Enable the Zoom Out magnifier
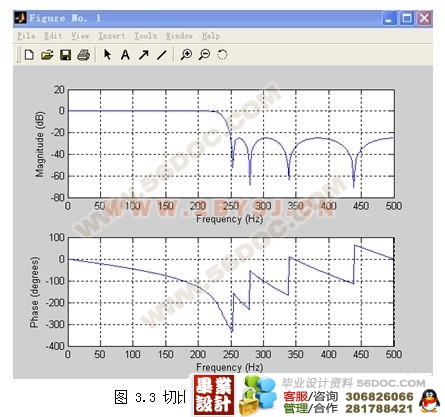Image resolution: width=445 pixels, height=417 pixels. pos(204,55)
